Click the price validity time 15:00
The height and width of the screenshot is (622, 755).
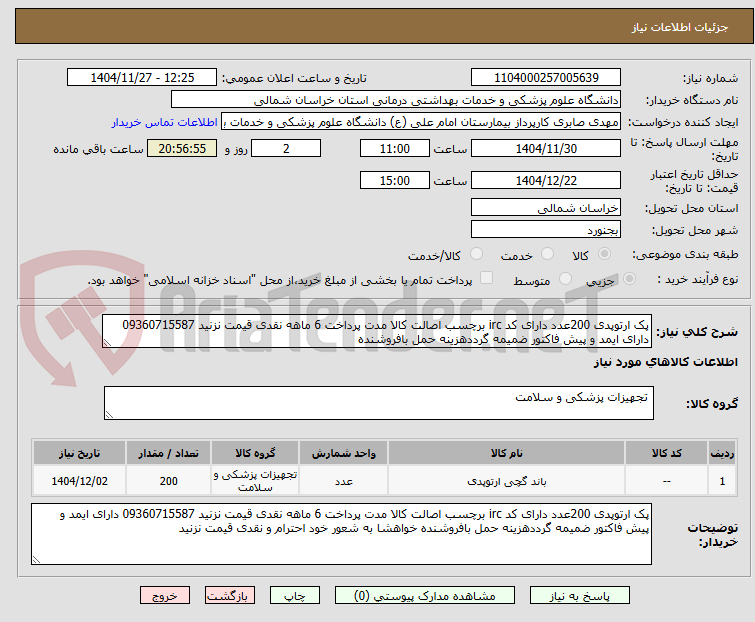395,180
